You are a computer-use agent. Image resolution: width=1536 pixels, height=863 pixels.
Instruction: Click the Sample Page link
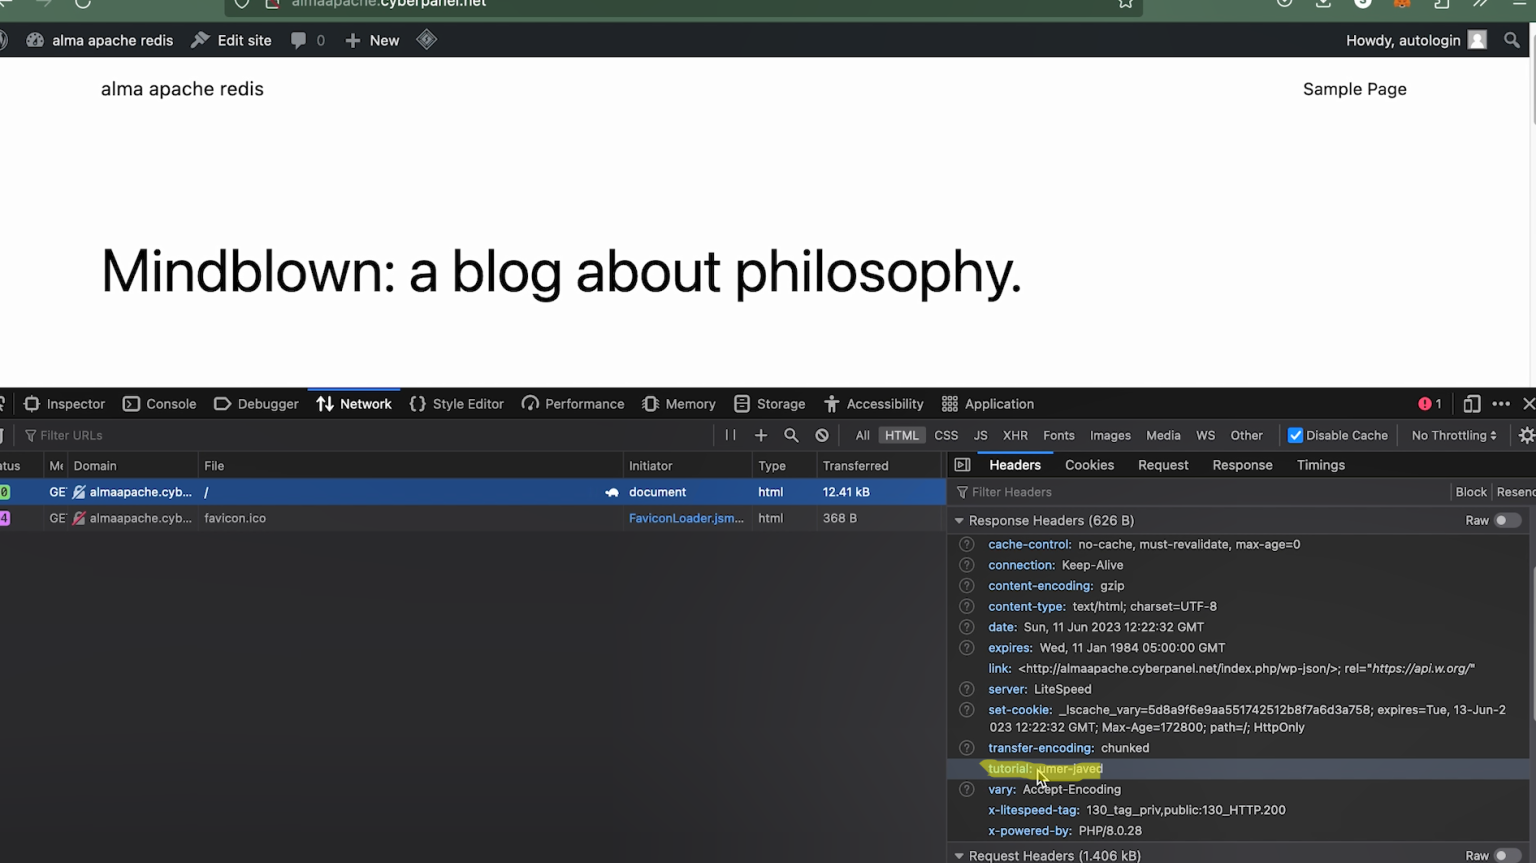(x=1354, y=89)
